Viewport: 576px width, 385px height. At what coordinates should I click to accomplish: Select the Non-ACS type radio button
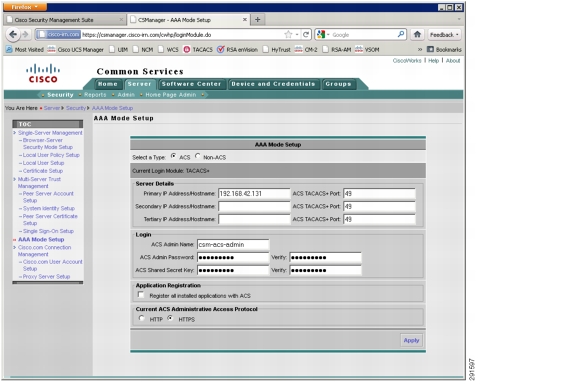click(x=198, y=156)
